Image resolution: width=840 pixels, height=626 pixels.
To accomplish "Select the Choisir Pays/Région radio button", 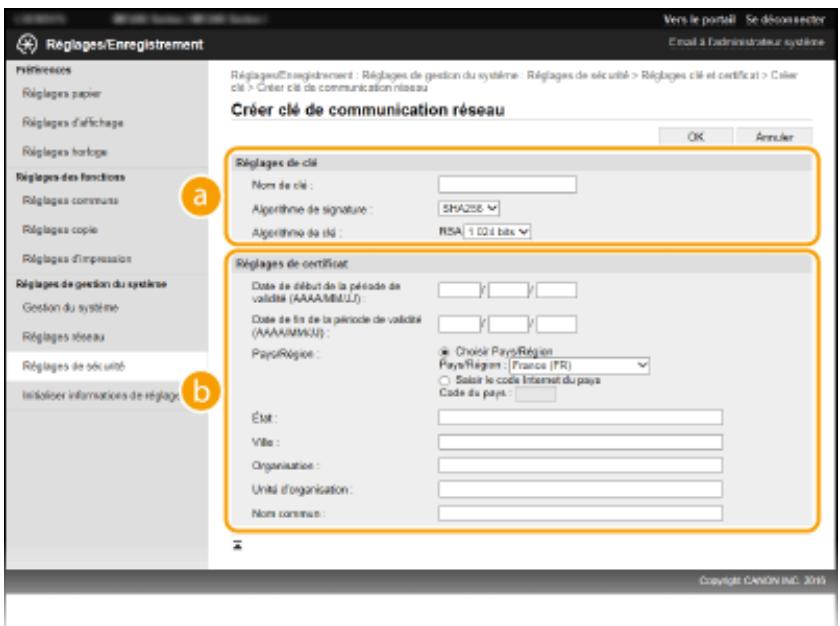I will (444, 352).
